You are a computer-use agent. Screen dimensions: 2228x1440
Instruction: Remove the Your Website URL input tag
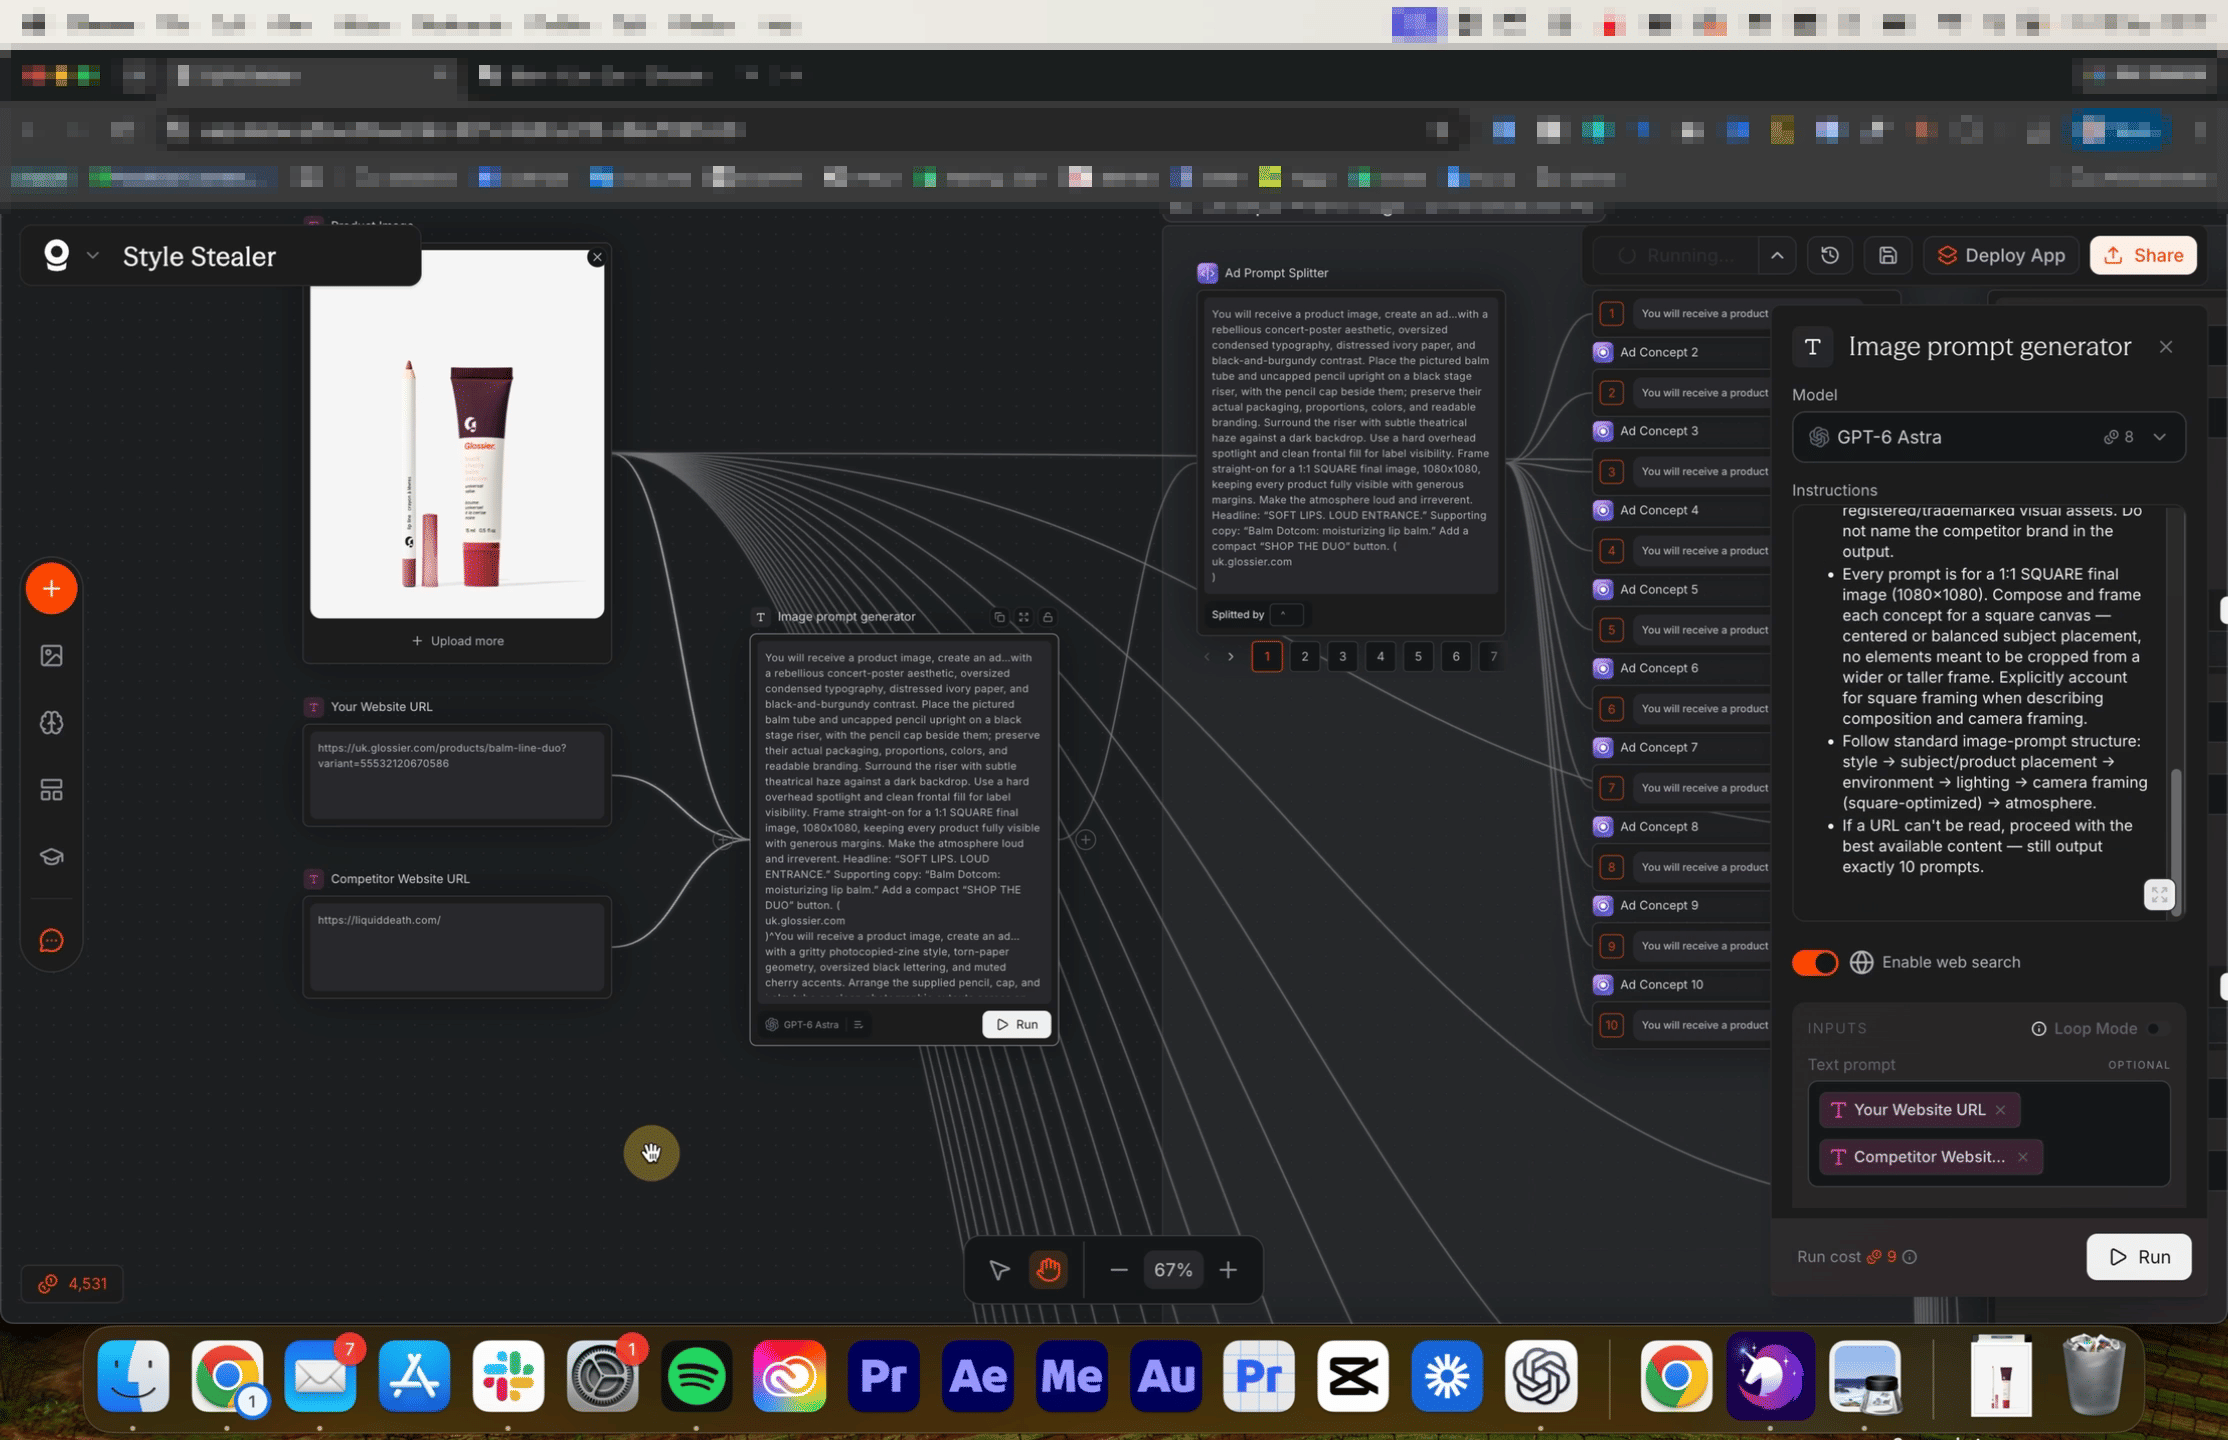point(2000,1110)
